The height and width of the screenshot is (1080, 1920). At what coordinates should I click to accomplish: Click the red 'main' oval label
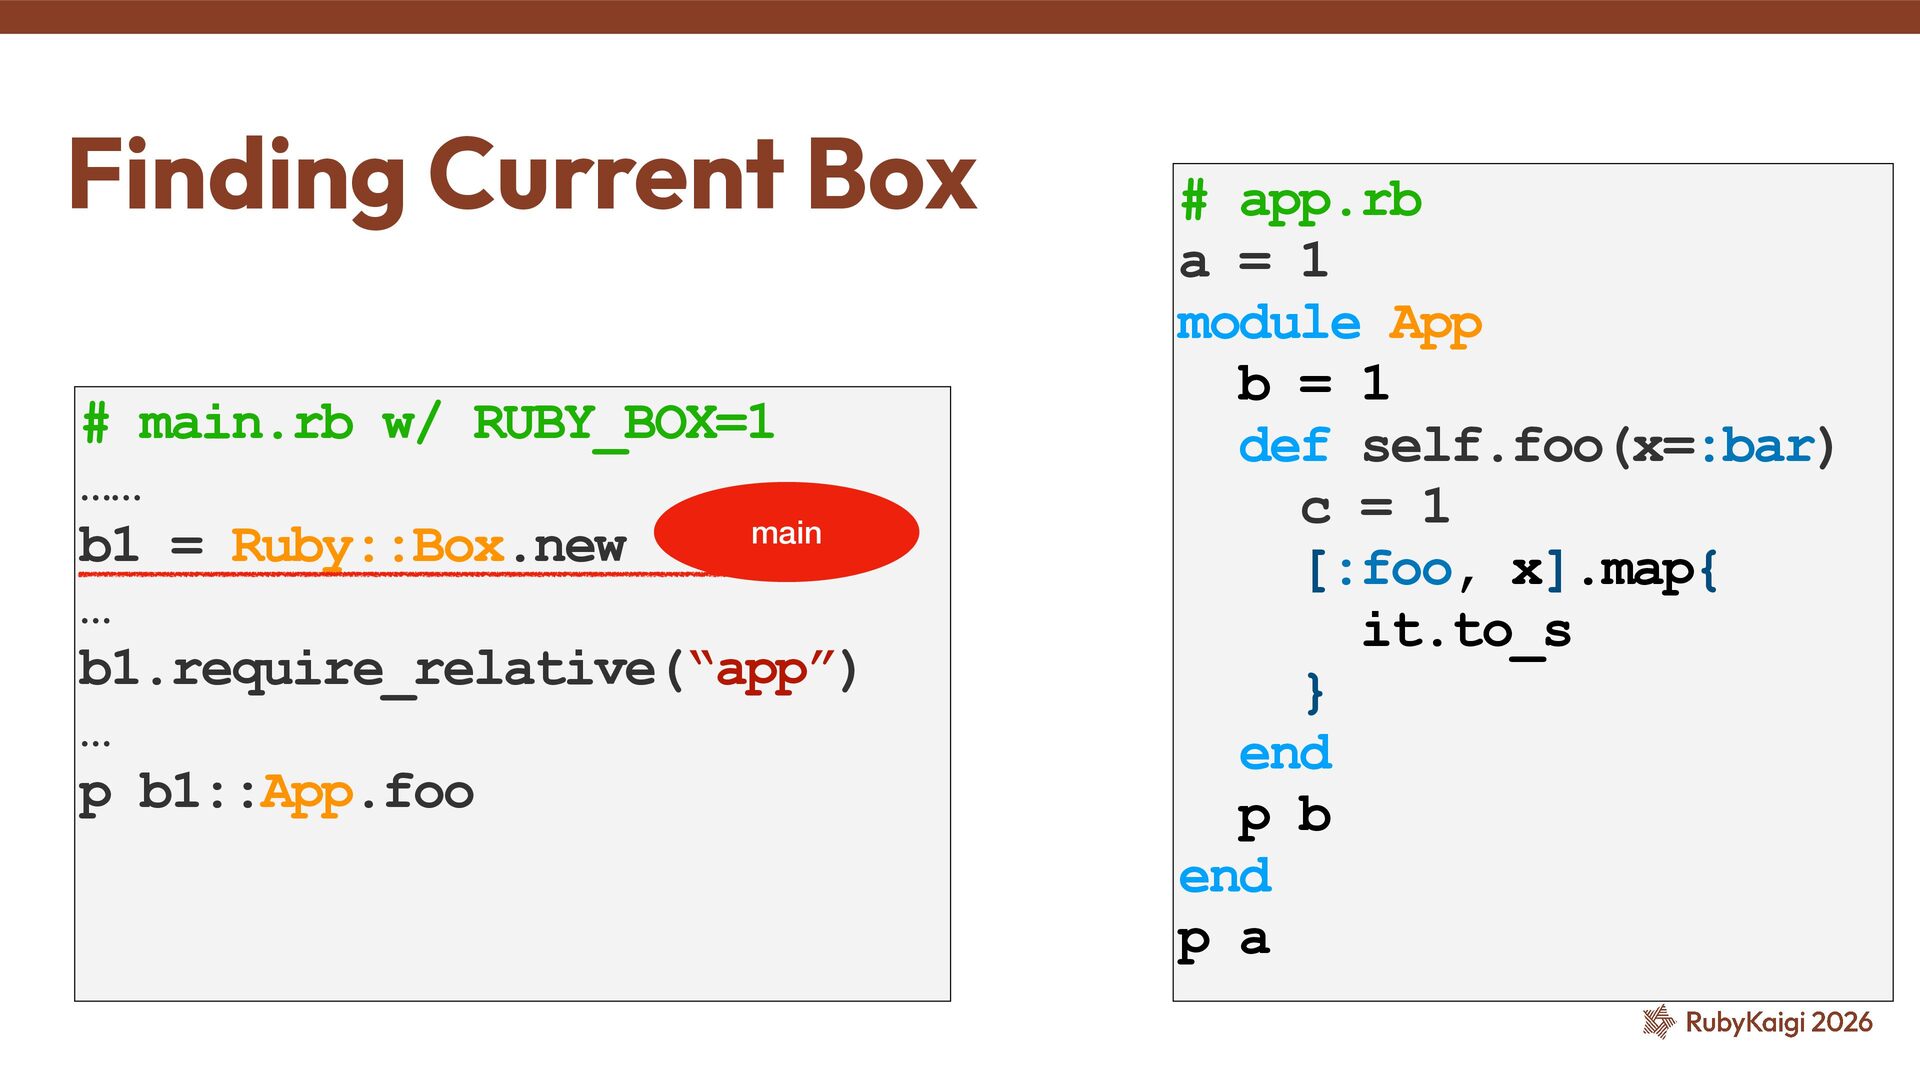(x=786, y=532)
